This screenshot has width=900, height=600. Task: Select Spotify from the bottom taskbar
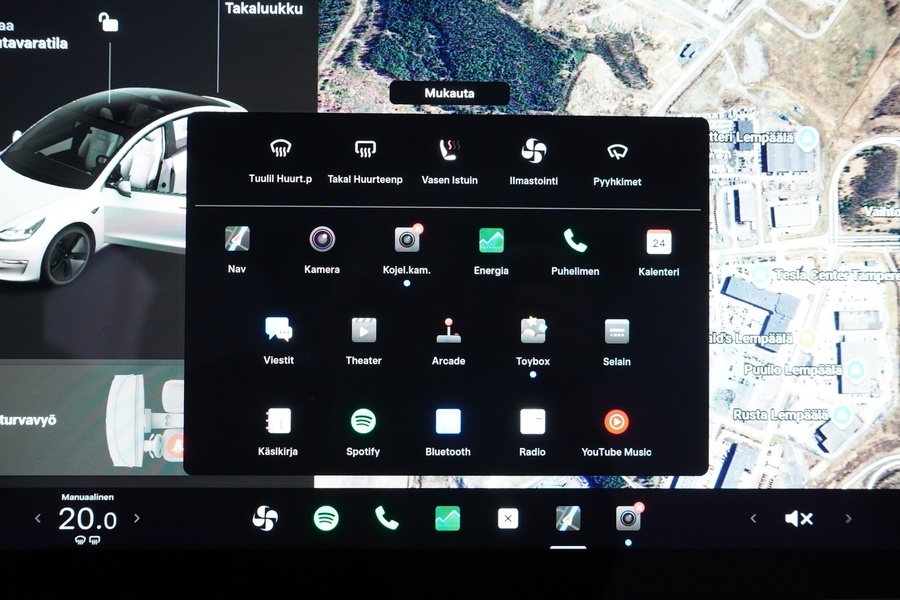click(x=325, y=518)
